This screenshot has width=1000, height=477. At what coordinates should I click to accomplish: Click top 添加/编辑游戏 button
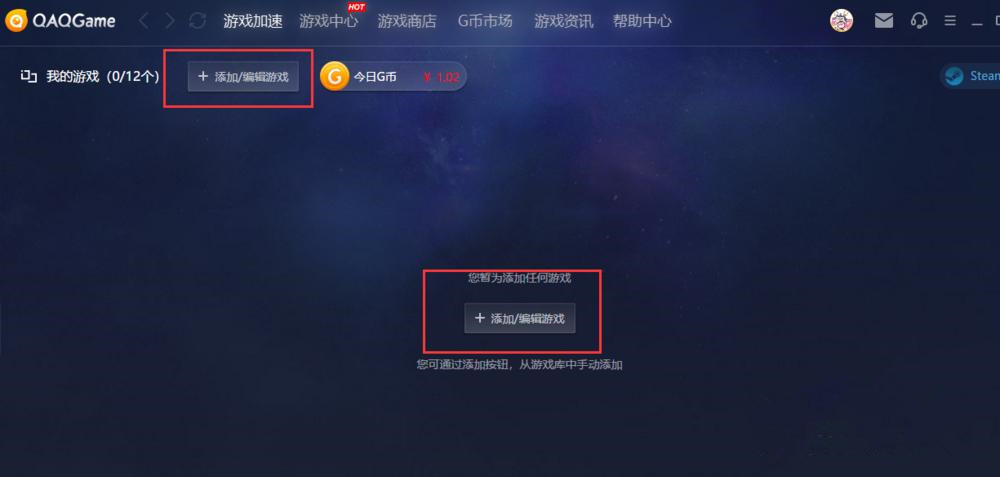[x=243, y=77]
